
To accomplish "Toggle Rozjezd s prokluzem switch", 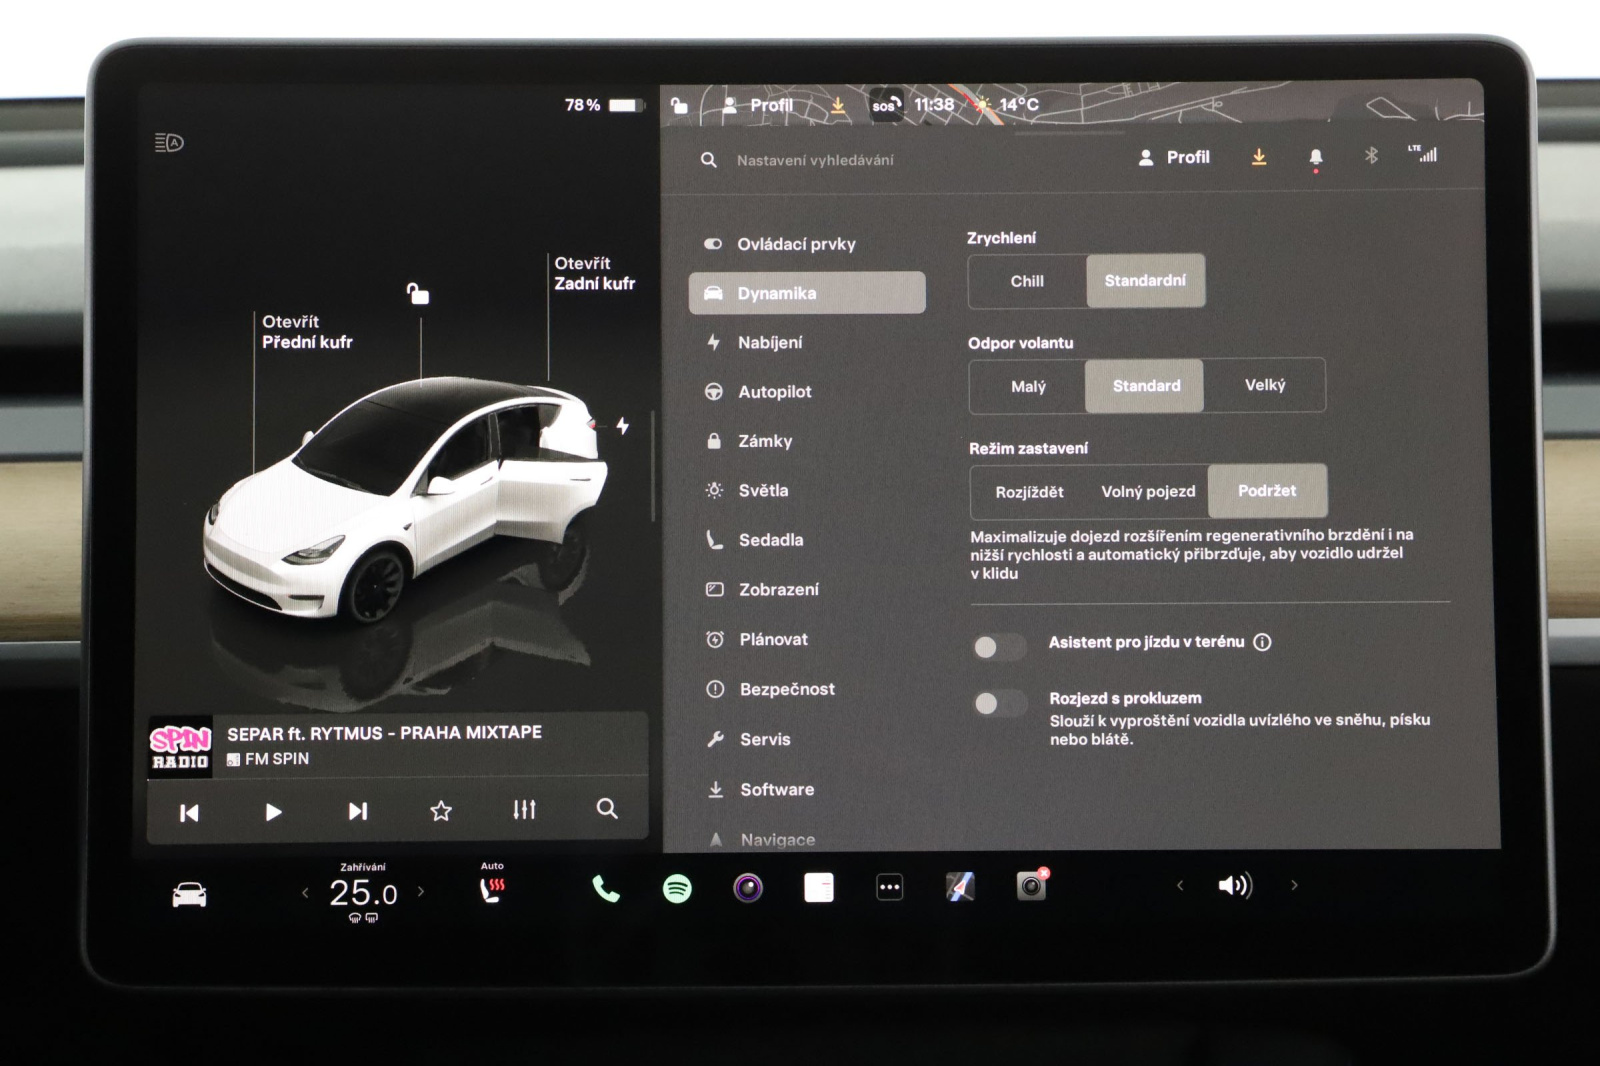I will (x=1000, y=704).
